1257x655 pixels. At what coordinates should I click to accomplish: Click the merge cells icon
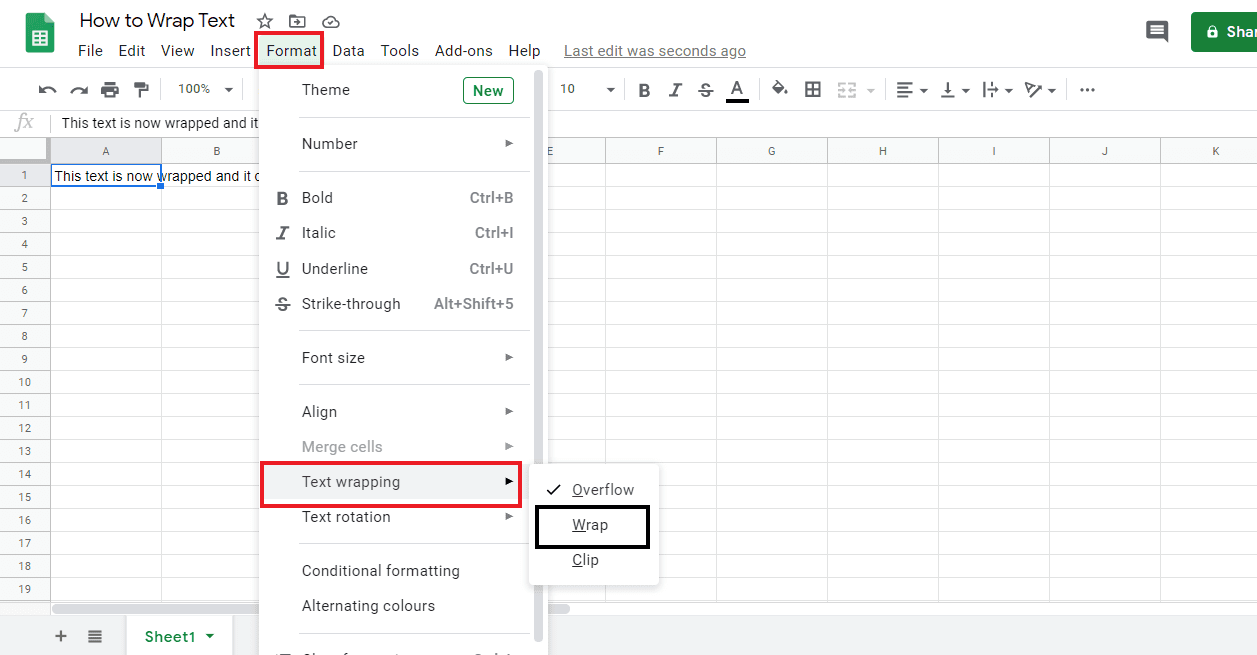(847, 90)
